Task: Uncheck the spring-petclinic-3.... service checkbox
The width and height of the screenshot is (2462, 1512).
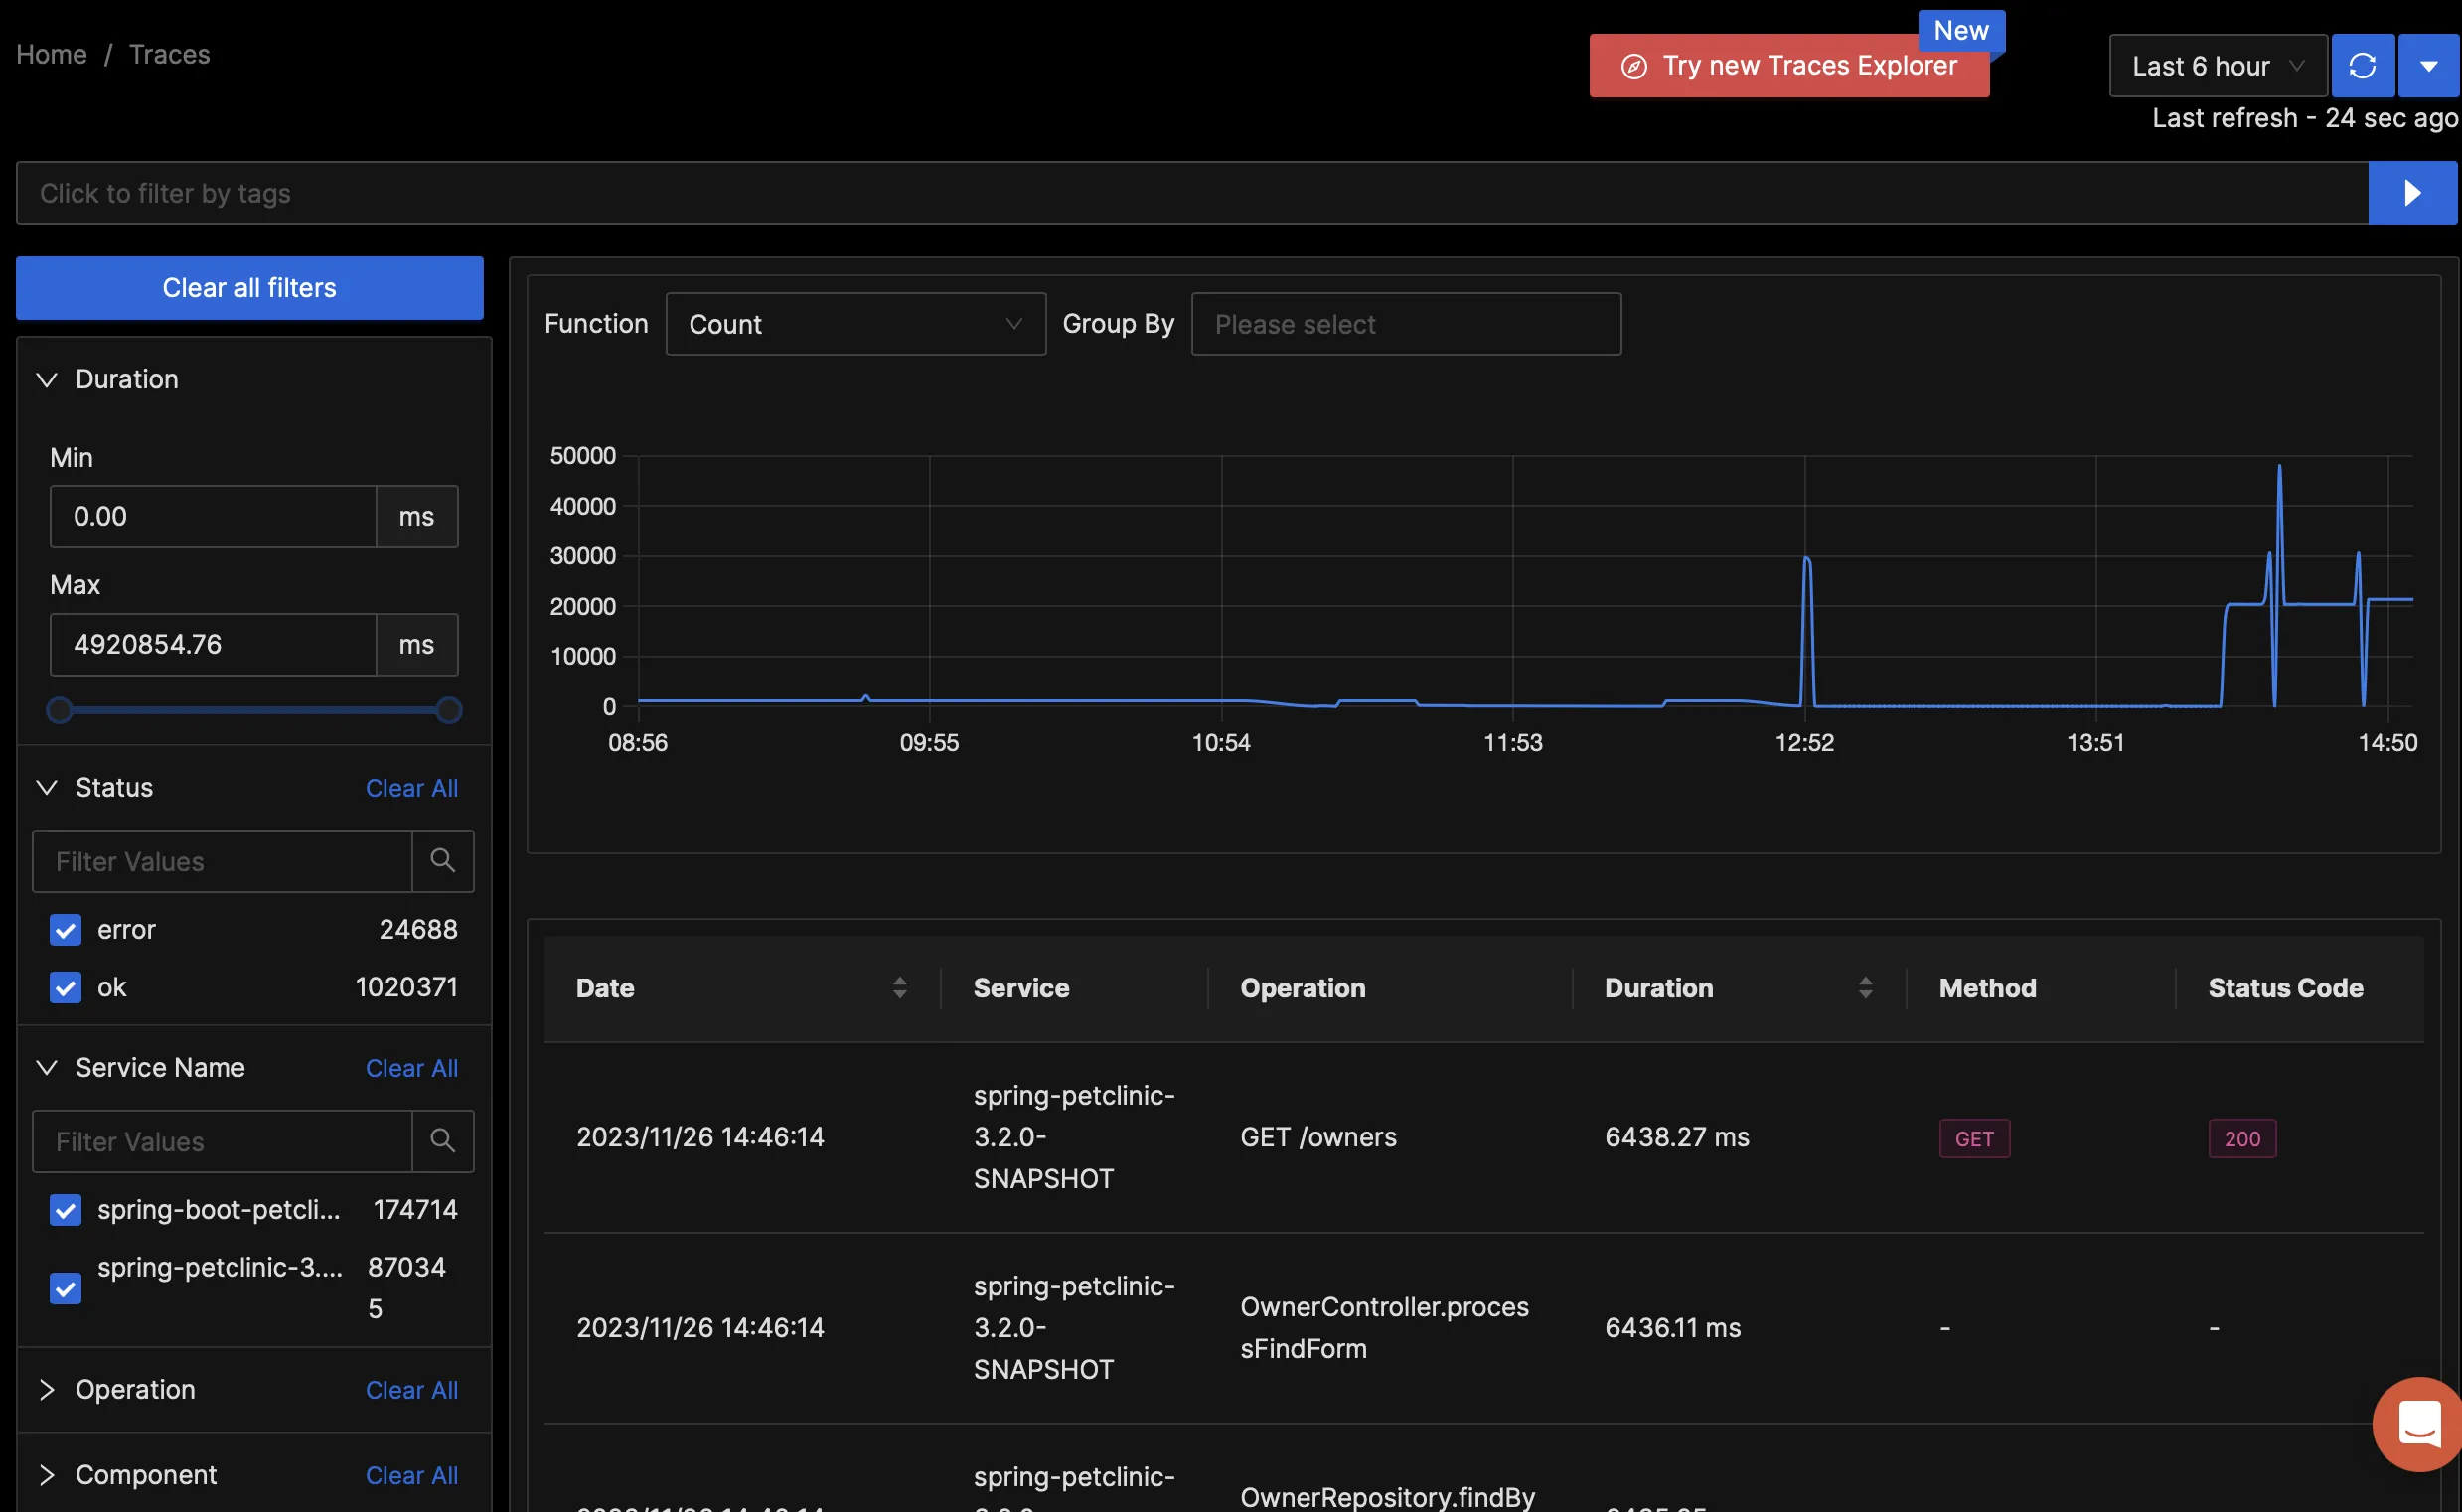Action: click(x=66, y=1288)
